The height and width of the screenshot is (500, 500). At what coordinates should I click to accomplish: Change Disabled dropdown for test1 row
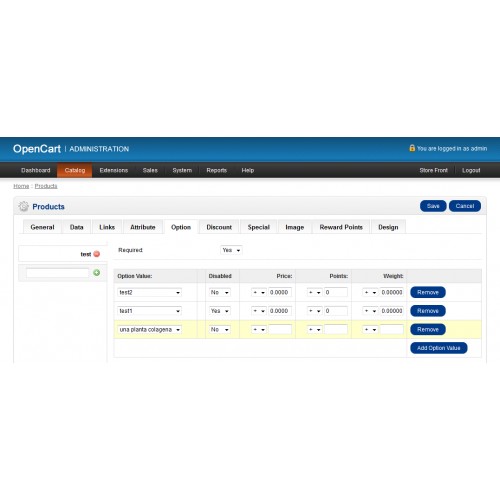220,311
